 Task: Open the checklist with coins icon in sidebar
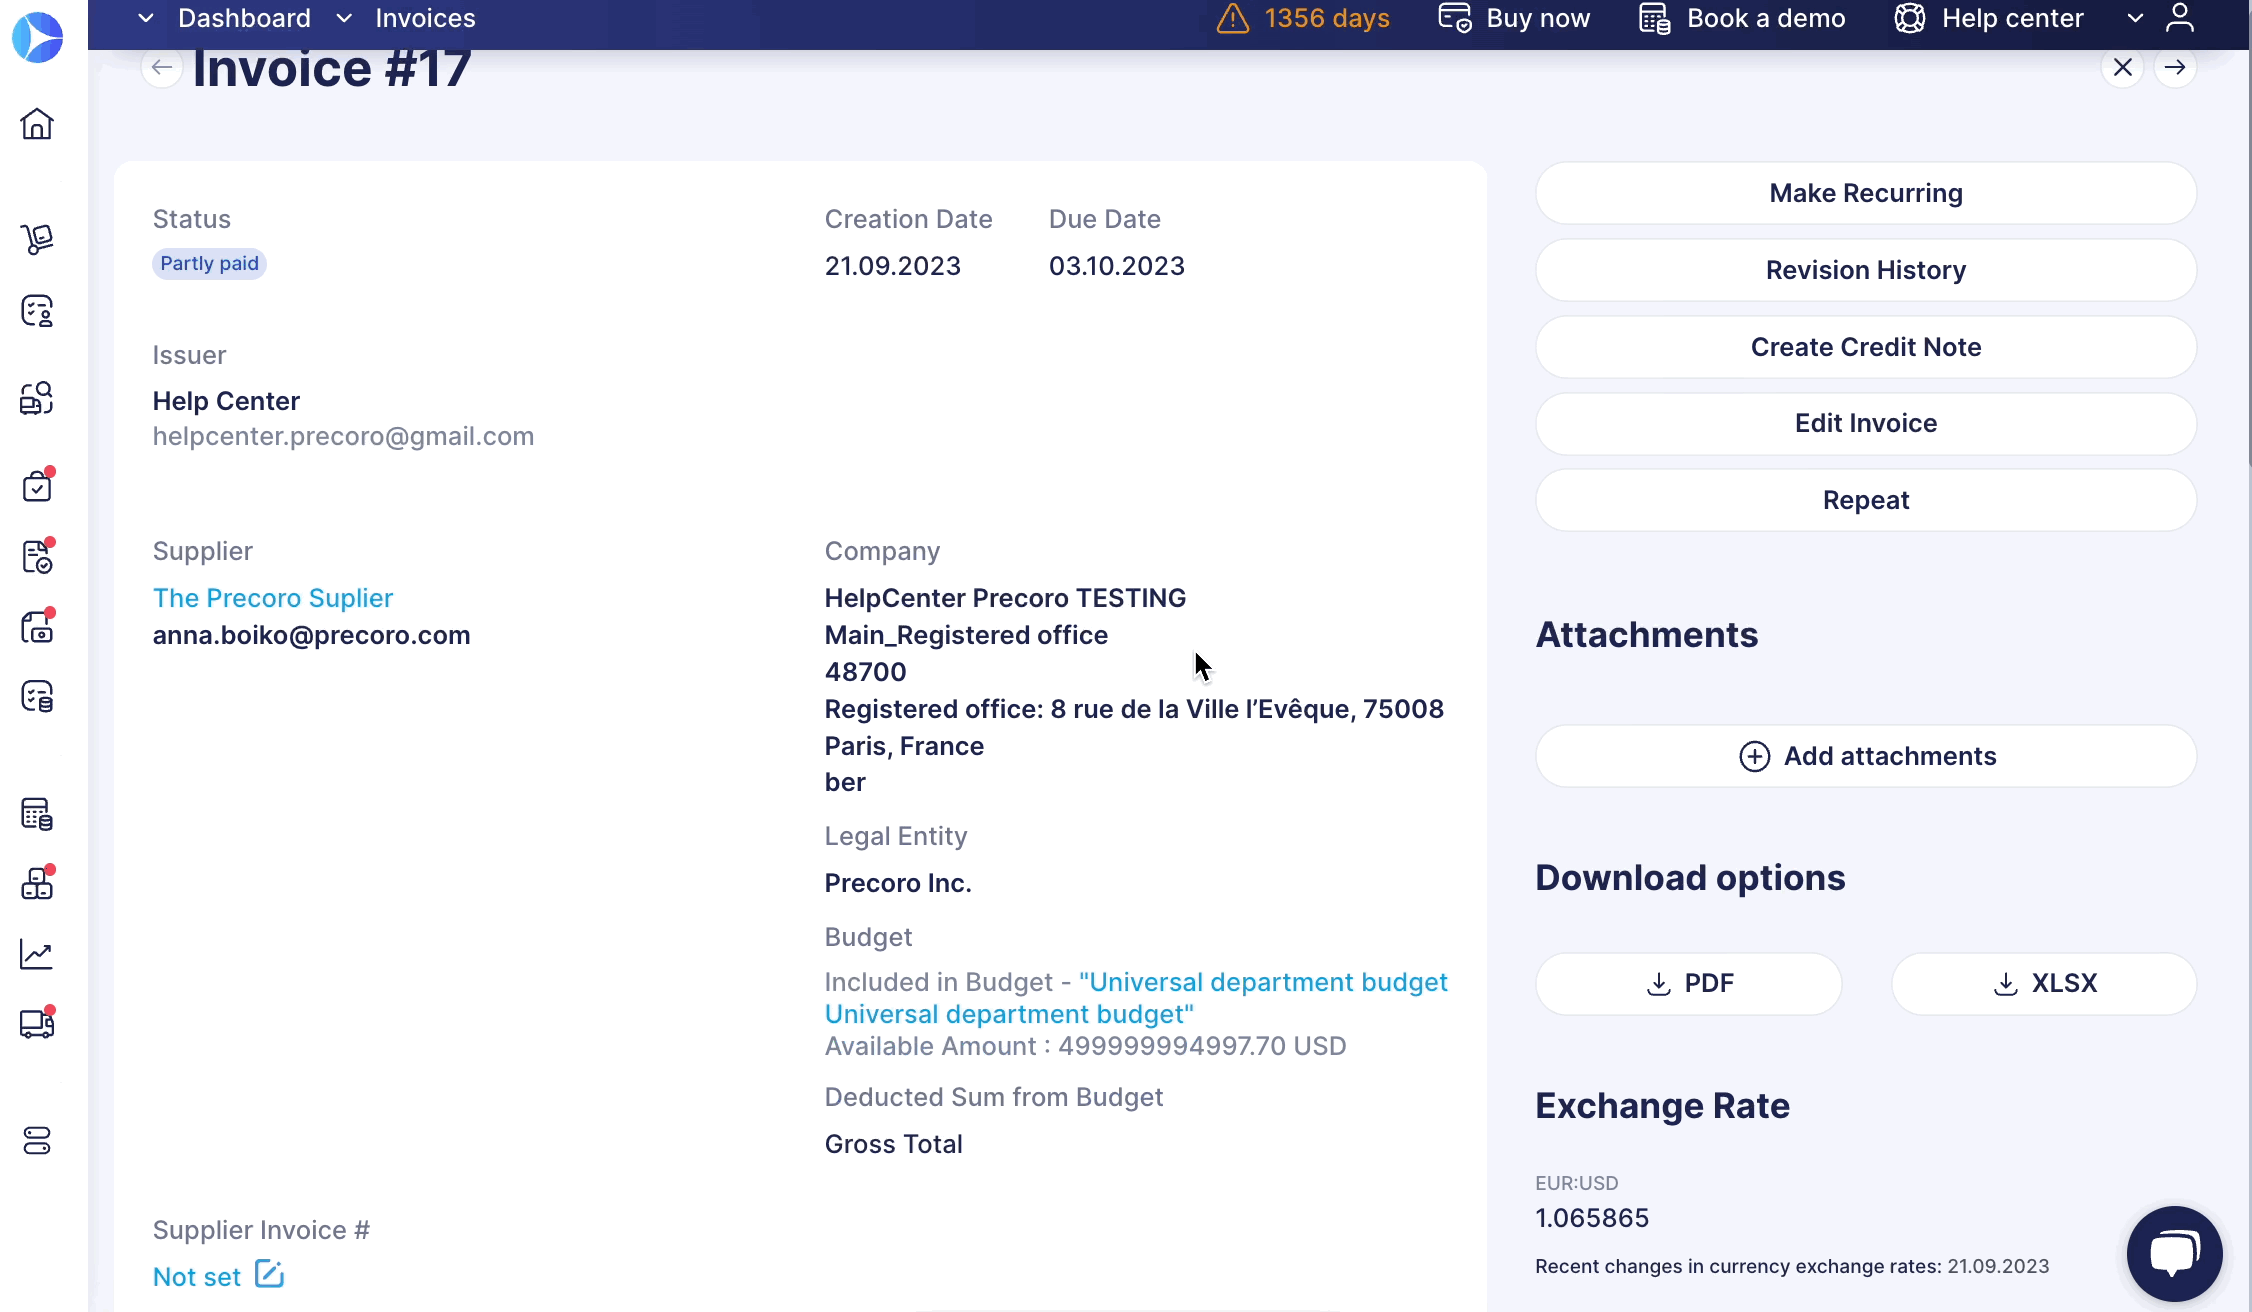tap(37, 696)
